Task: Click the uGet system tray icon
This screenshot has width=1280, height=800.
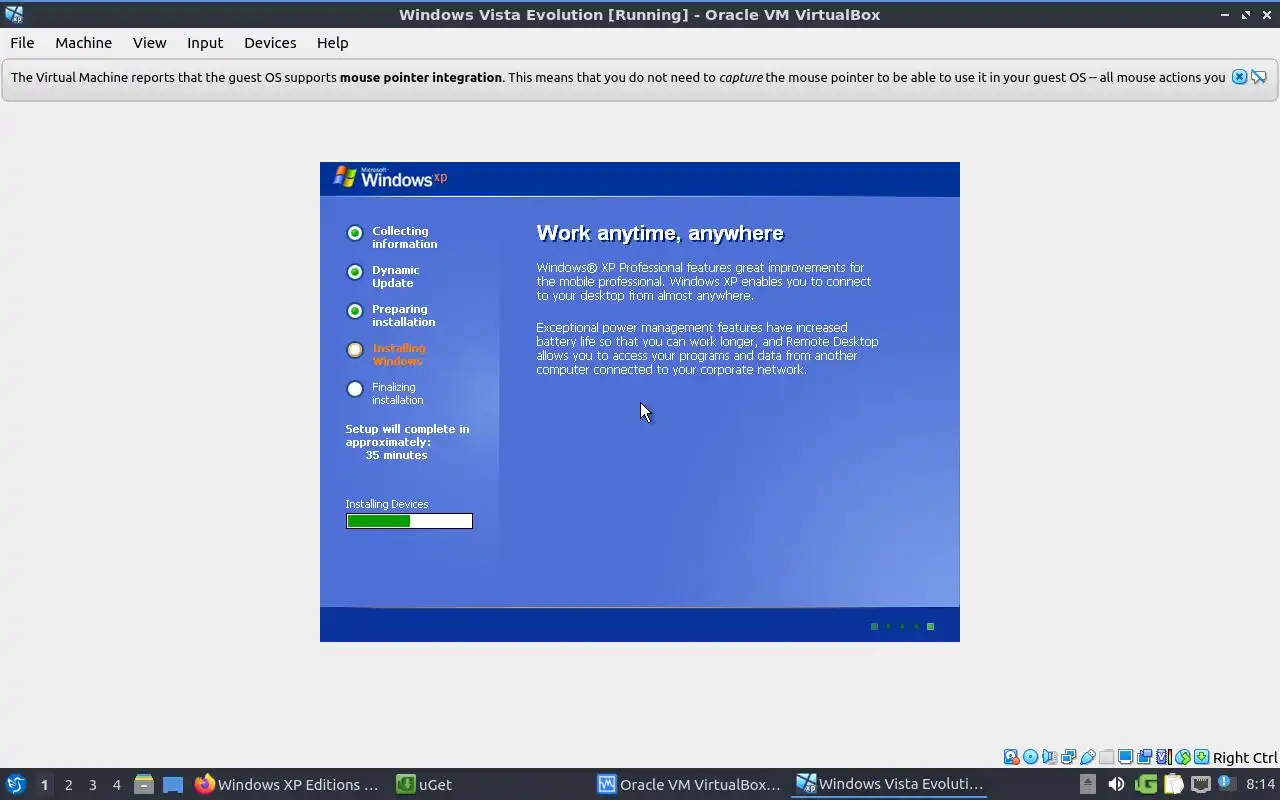Action: [1146, 784]
